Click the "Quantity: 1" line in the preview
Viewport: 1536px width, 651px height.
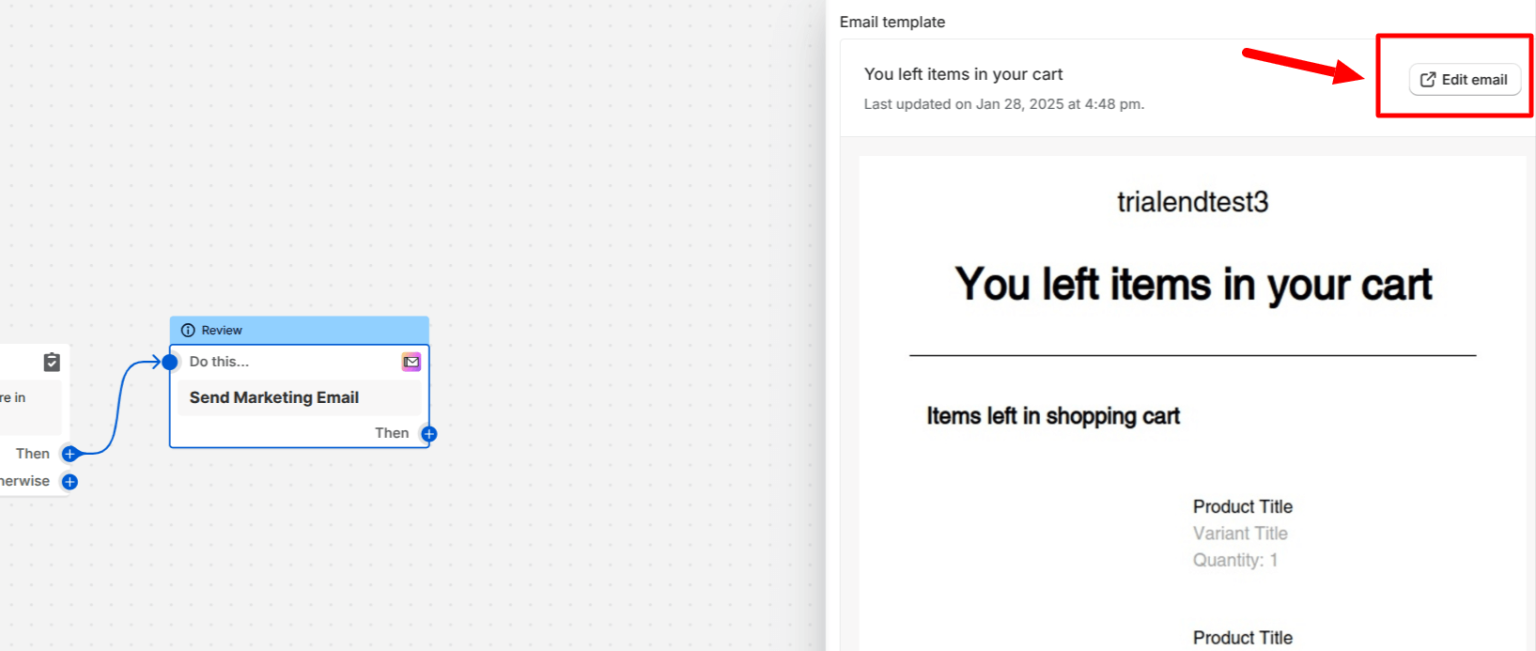click(x=1235, y=560)
